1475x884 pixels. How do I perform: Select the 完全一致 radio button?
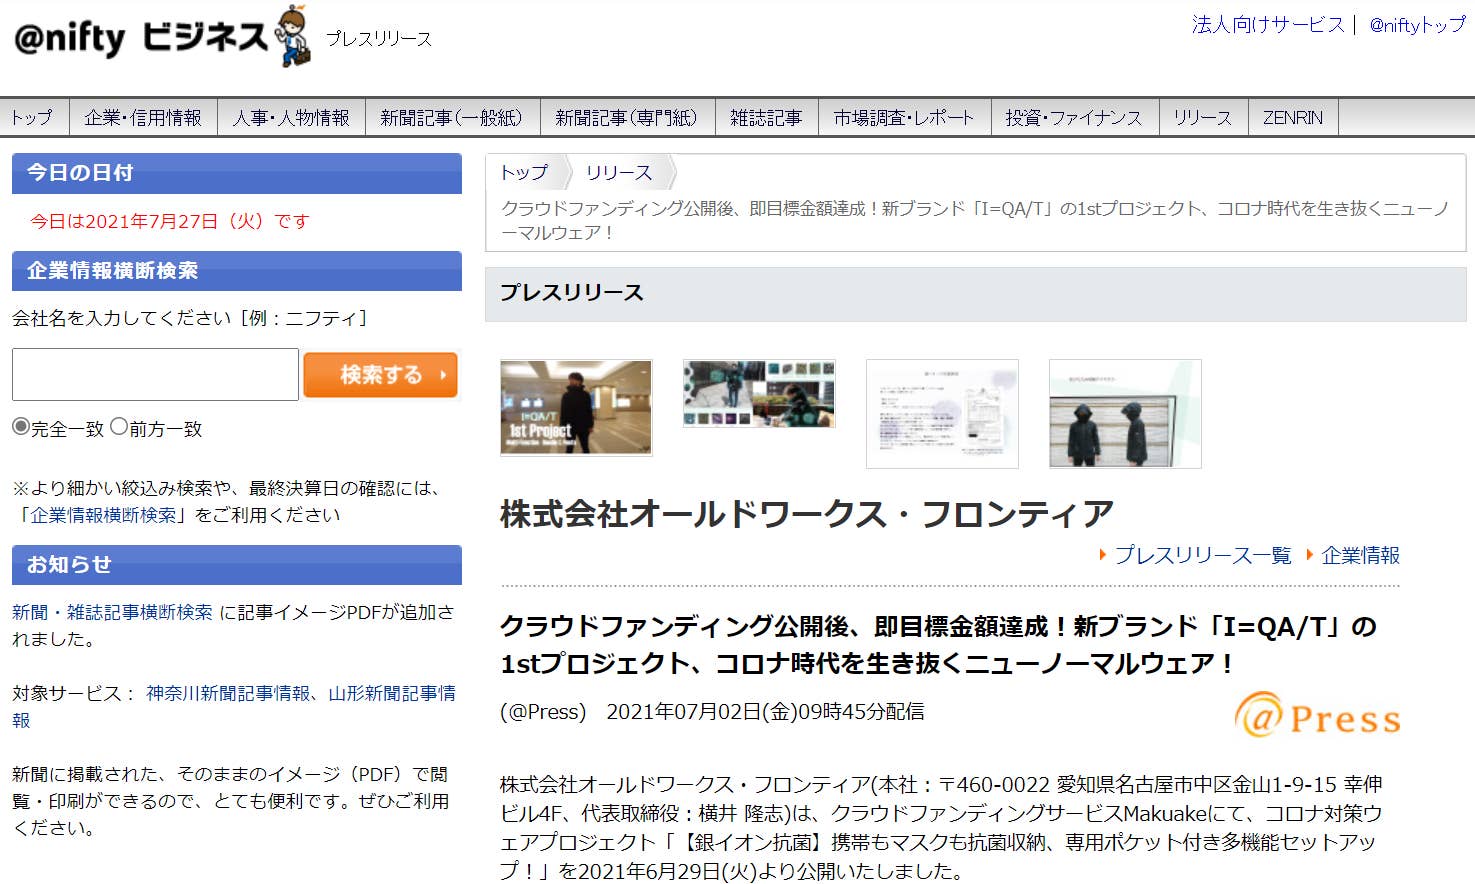[21, 427]
